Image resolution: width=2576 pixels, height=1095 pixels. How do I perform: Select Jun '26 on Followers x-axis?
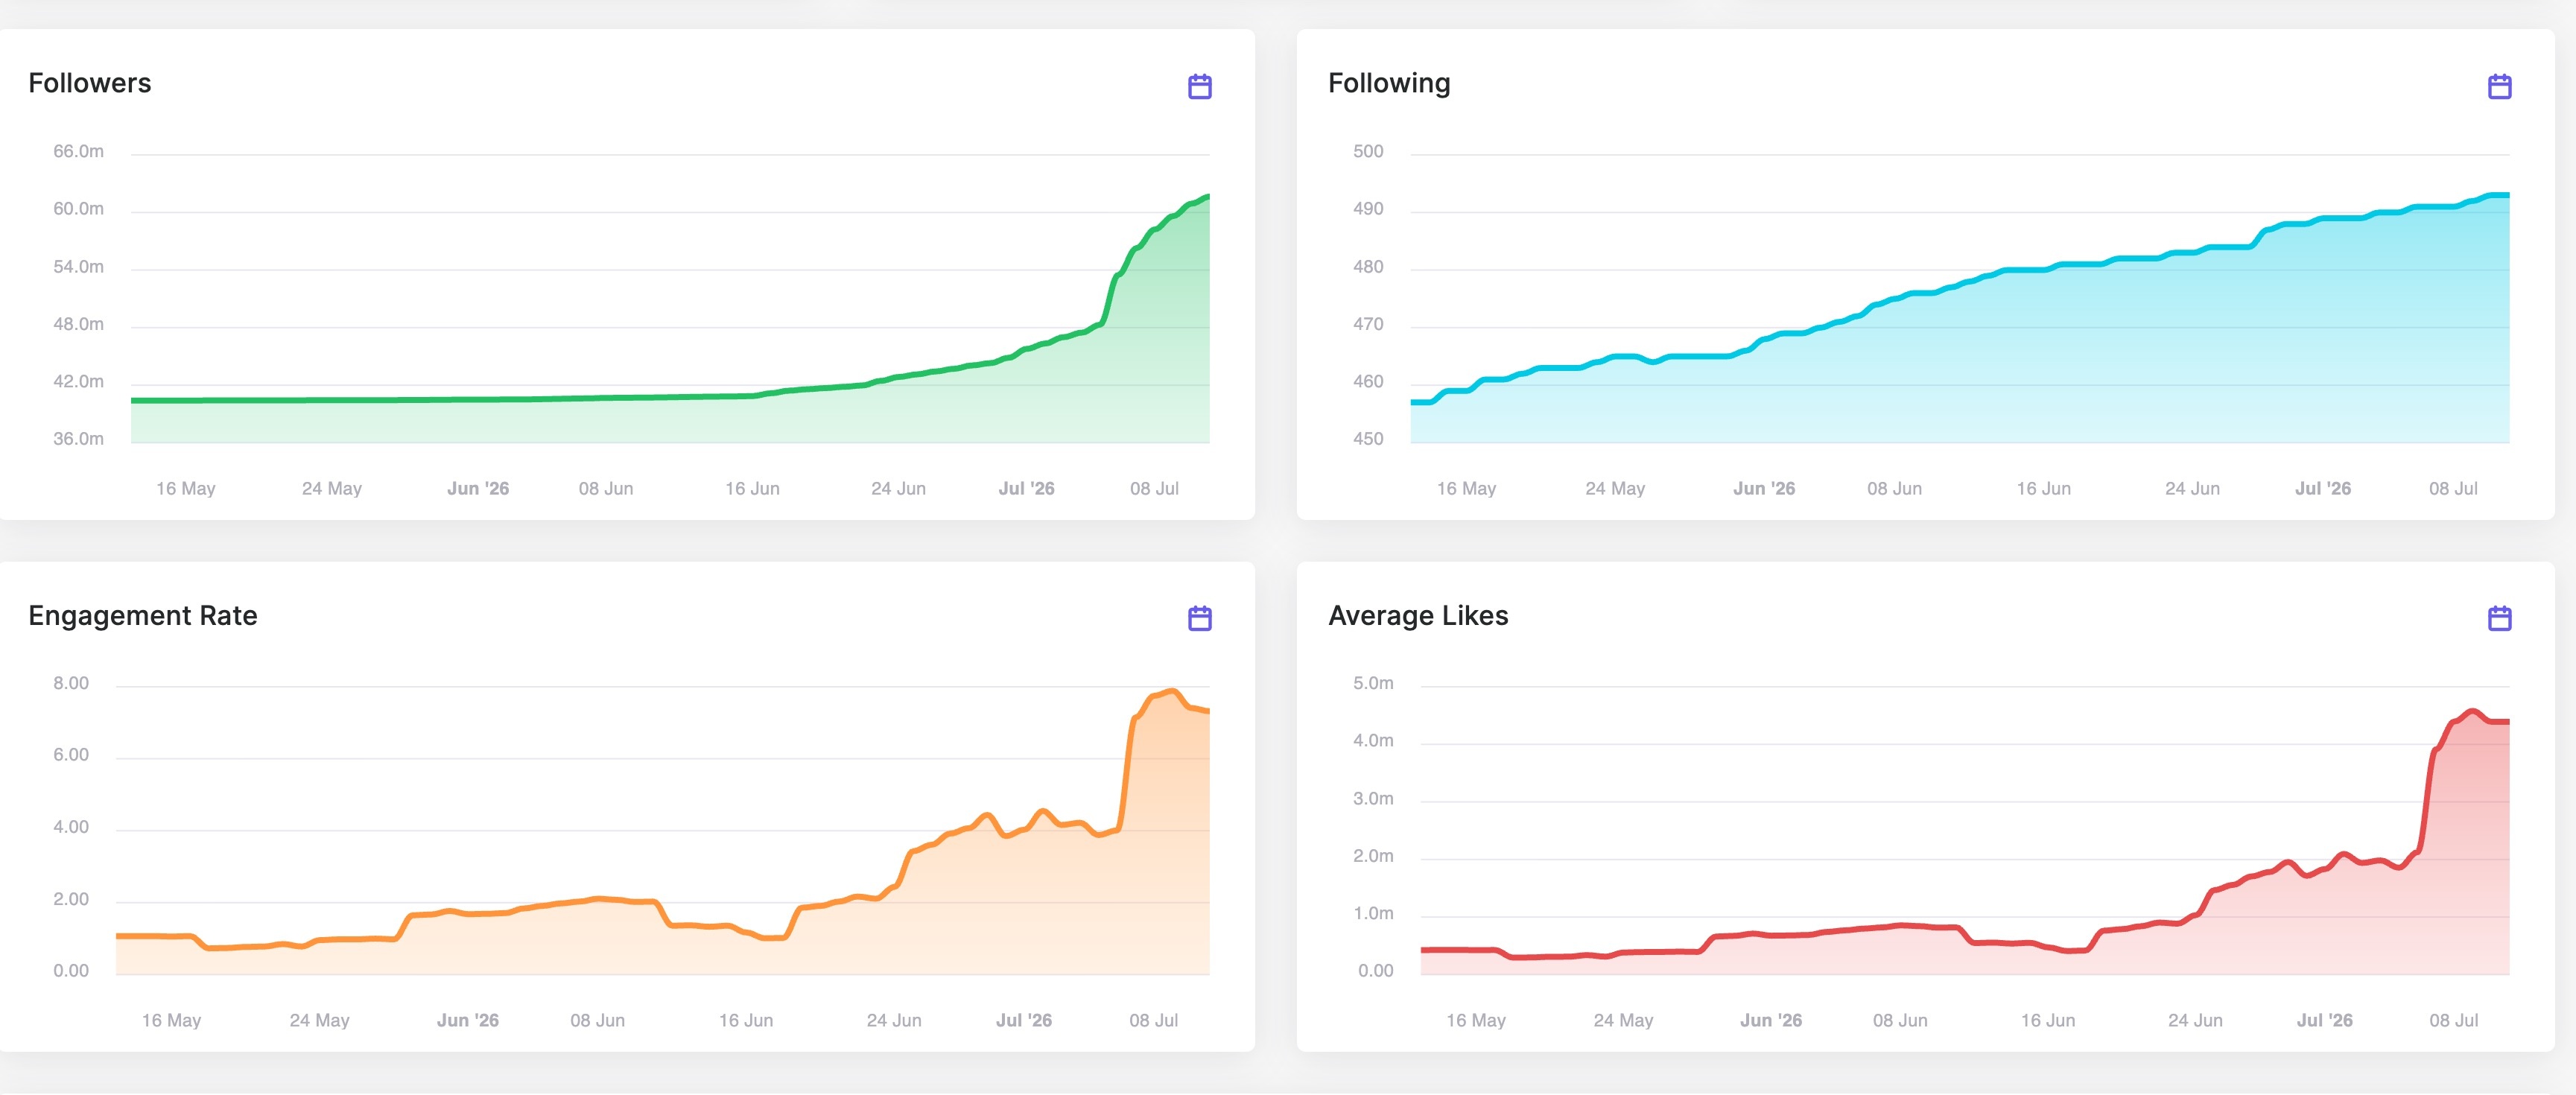(x=478, y=489)
